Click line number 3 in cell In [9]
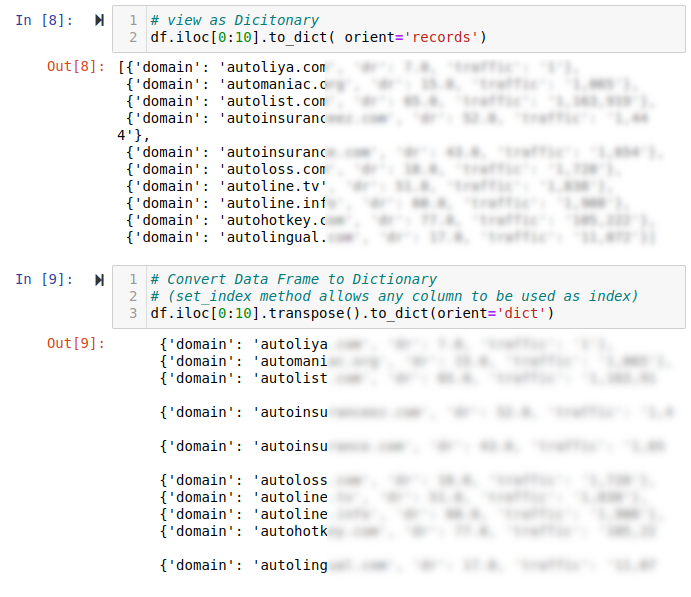 coord(133,313)
